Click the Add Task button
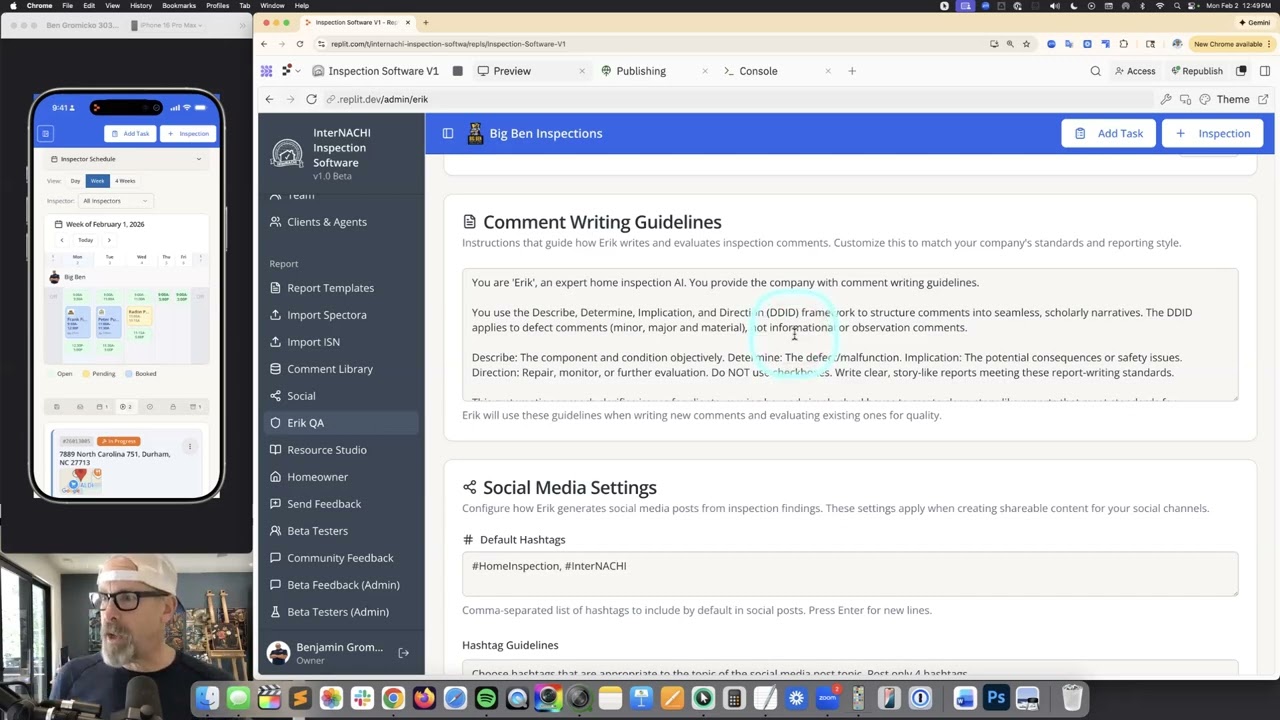The image size is (1280, 720). tap(1108, 133)
